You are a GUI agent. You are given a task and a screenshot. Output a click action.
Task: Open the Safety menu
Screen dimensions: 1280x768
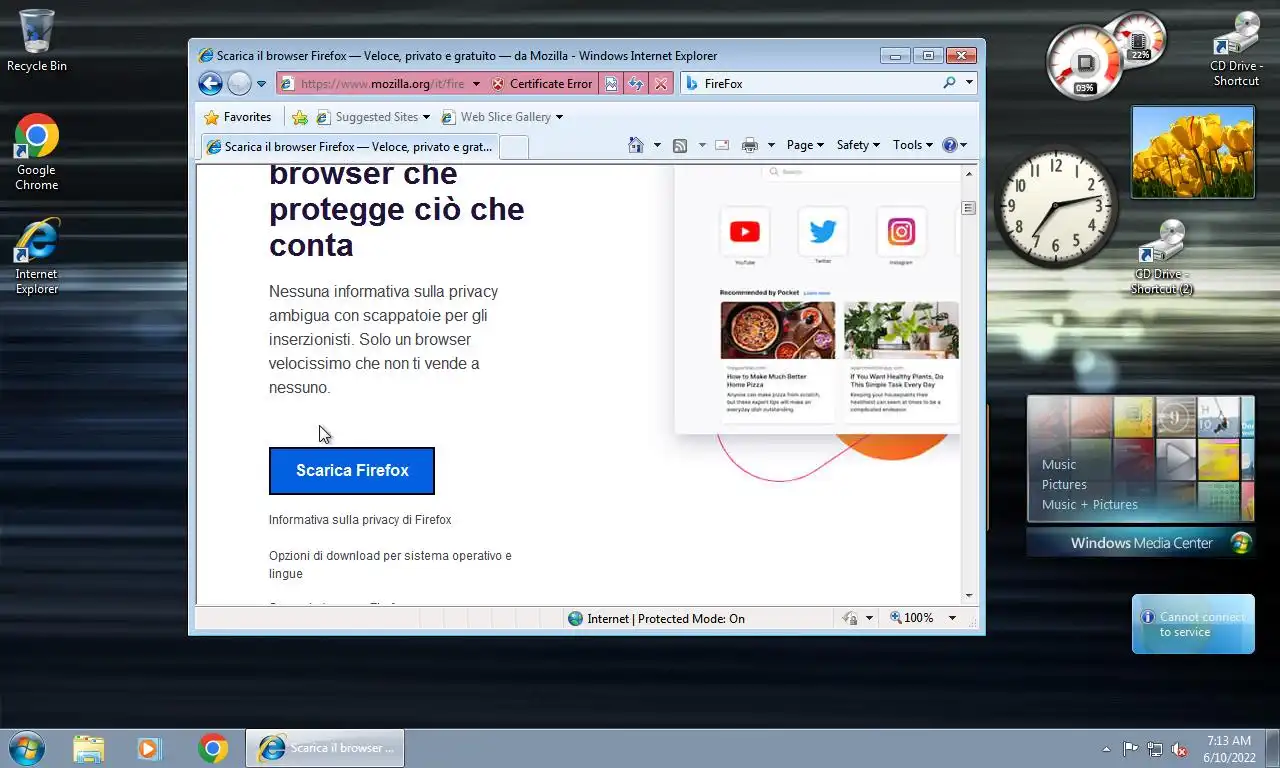(858, 145)
